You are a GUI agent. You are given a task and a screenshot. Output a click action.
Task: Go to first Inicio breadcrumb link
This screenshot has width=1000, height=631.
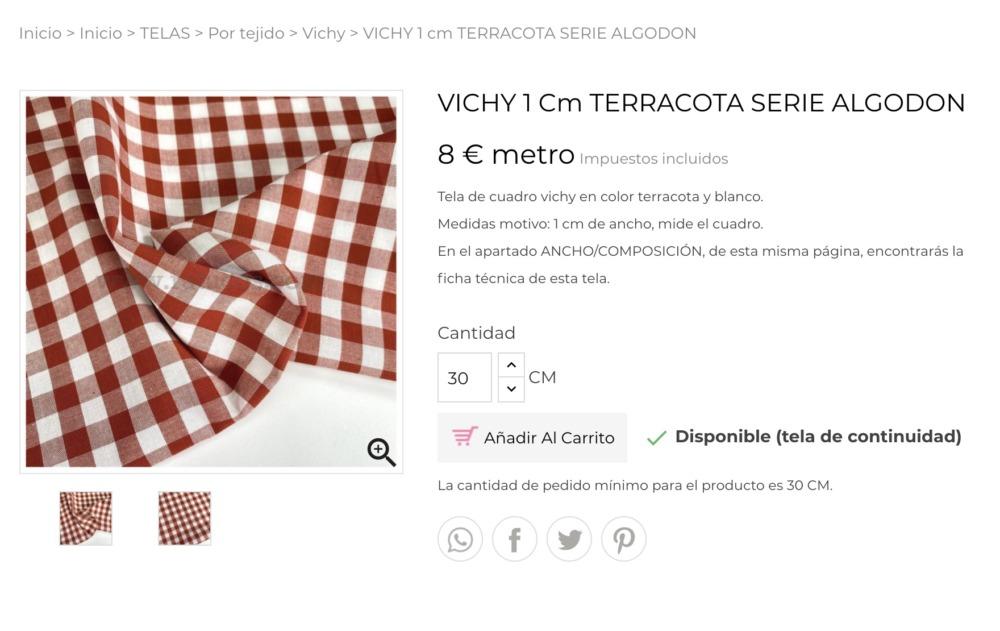[40, 33]
